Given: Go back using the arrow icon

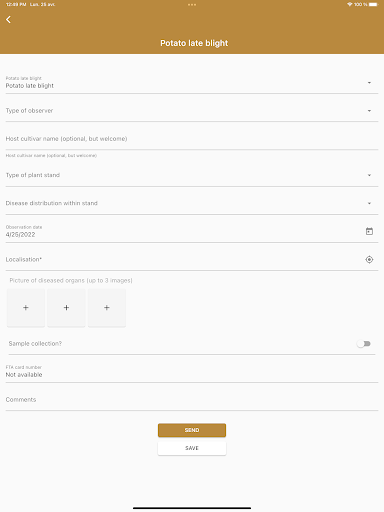Looking at the screenshot, I should (8, 20).
